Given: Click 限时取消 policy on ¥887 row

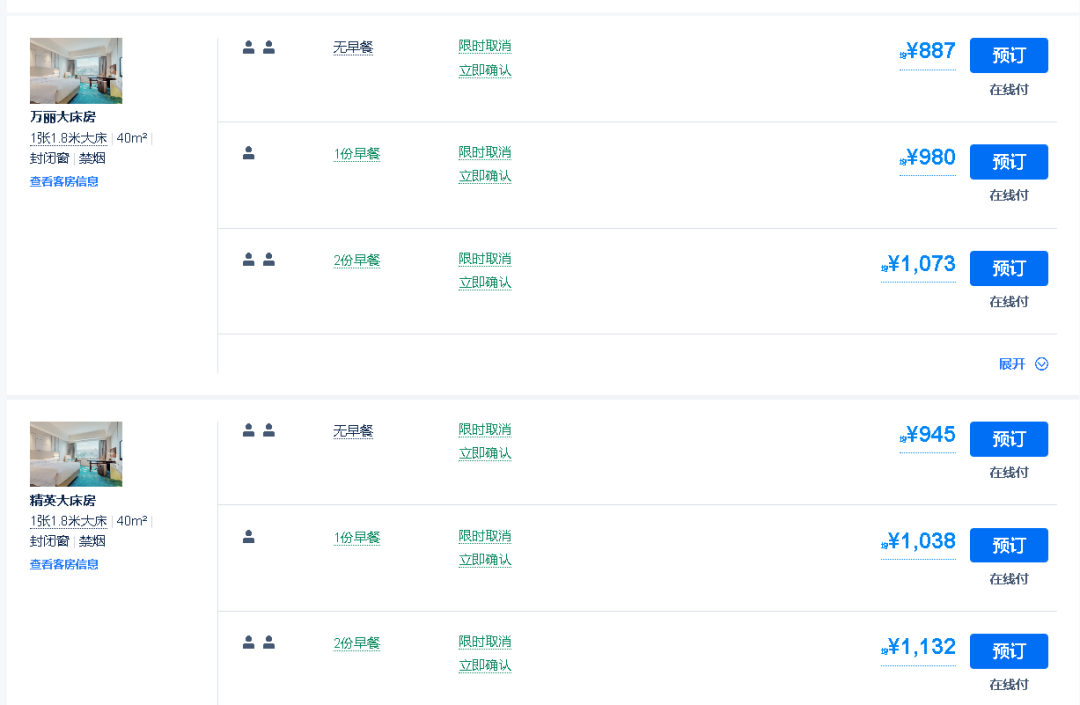Looking at the screenshot, I should [x=485, y=46].
